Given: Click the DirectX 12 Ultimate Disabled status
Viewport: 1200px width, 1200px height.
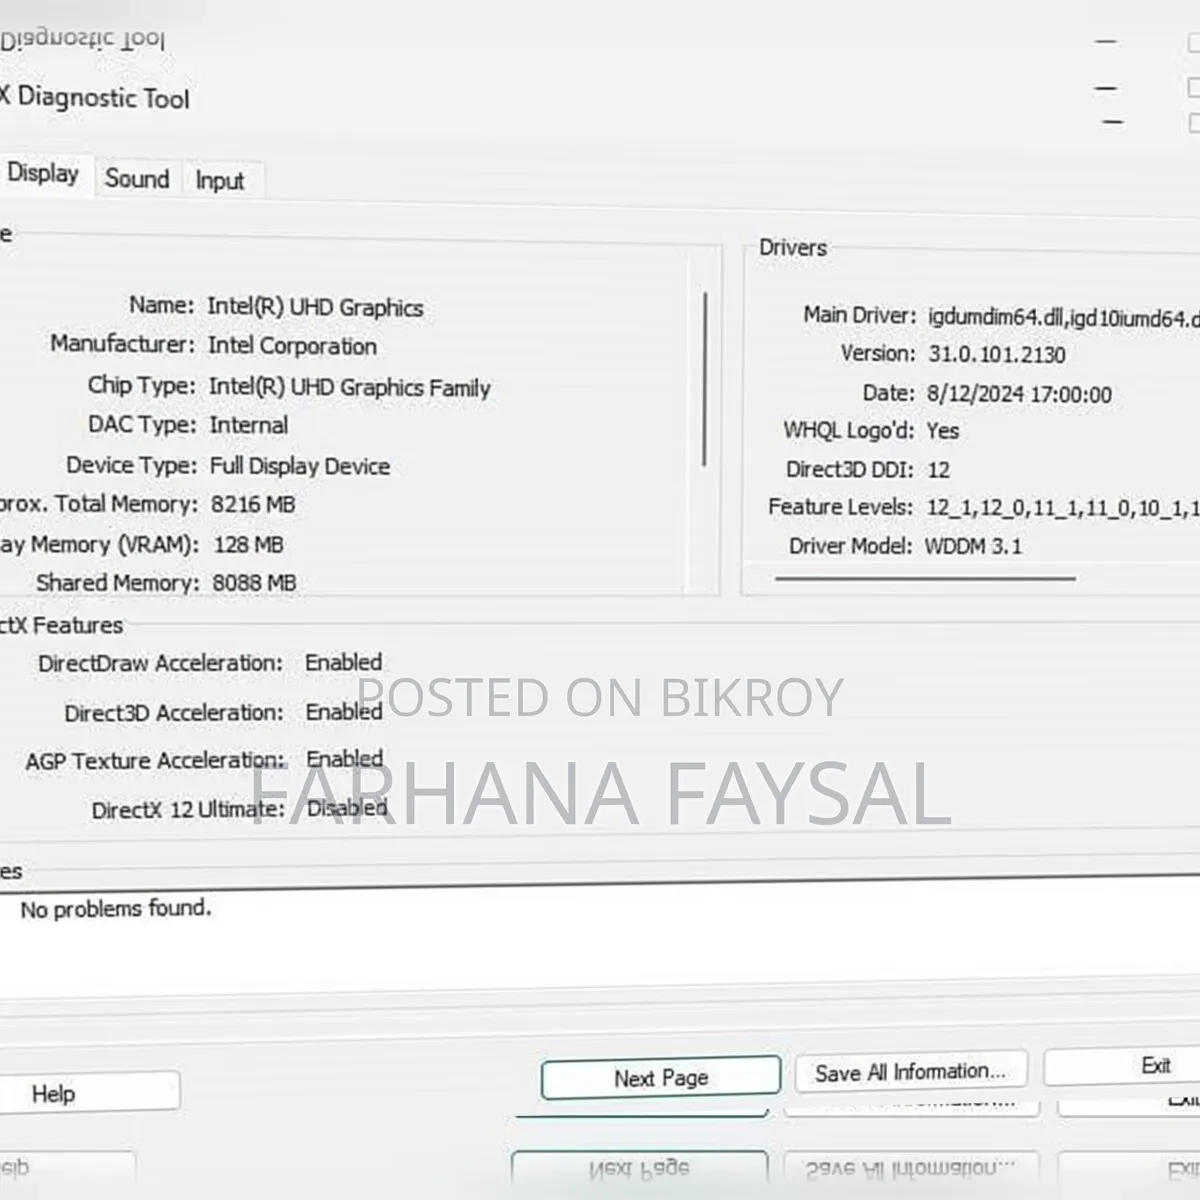Looking at the screenshot, I should pyautogui.click(x=346, y=808).
